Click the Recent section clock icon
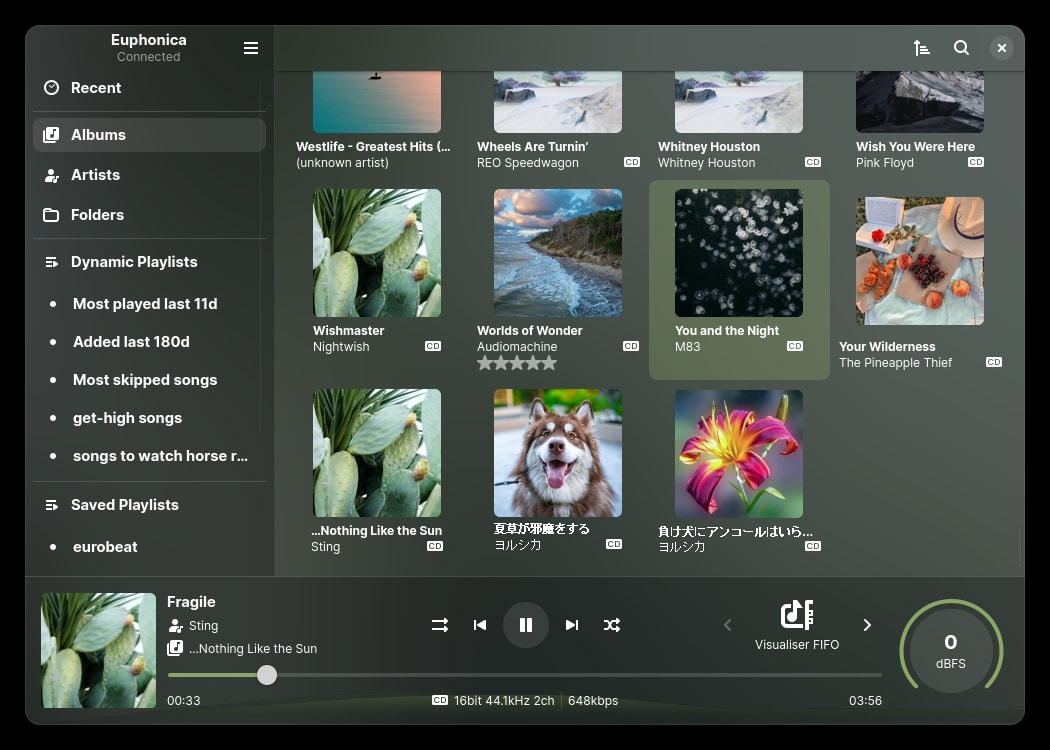The width and height of the screenshot is (1050, 750). point(52,87)
